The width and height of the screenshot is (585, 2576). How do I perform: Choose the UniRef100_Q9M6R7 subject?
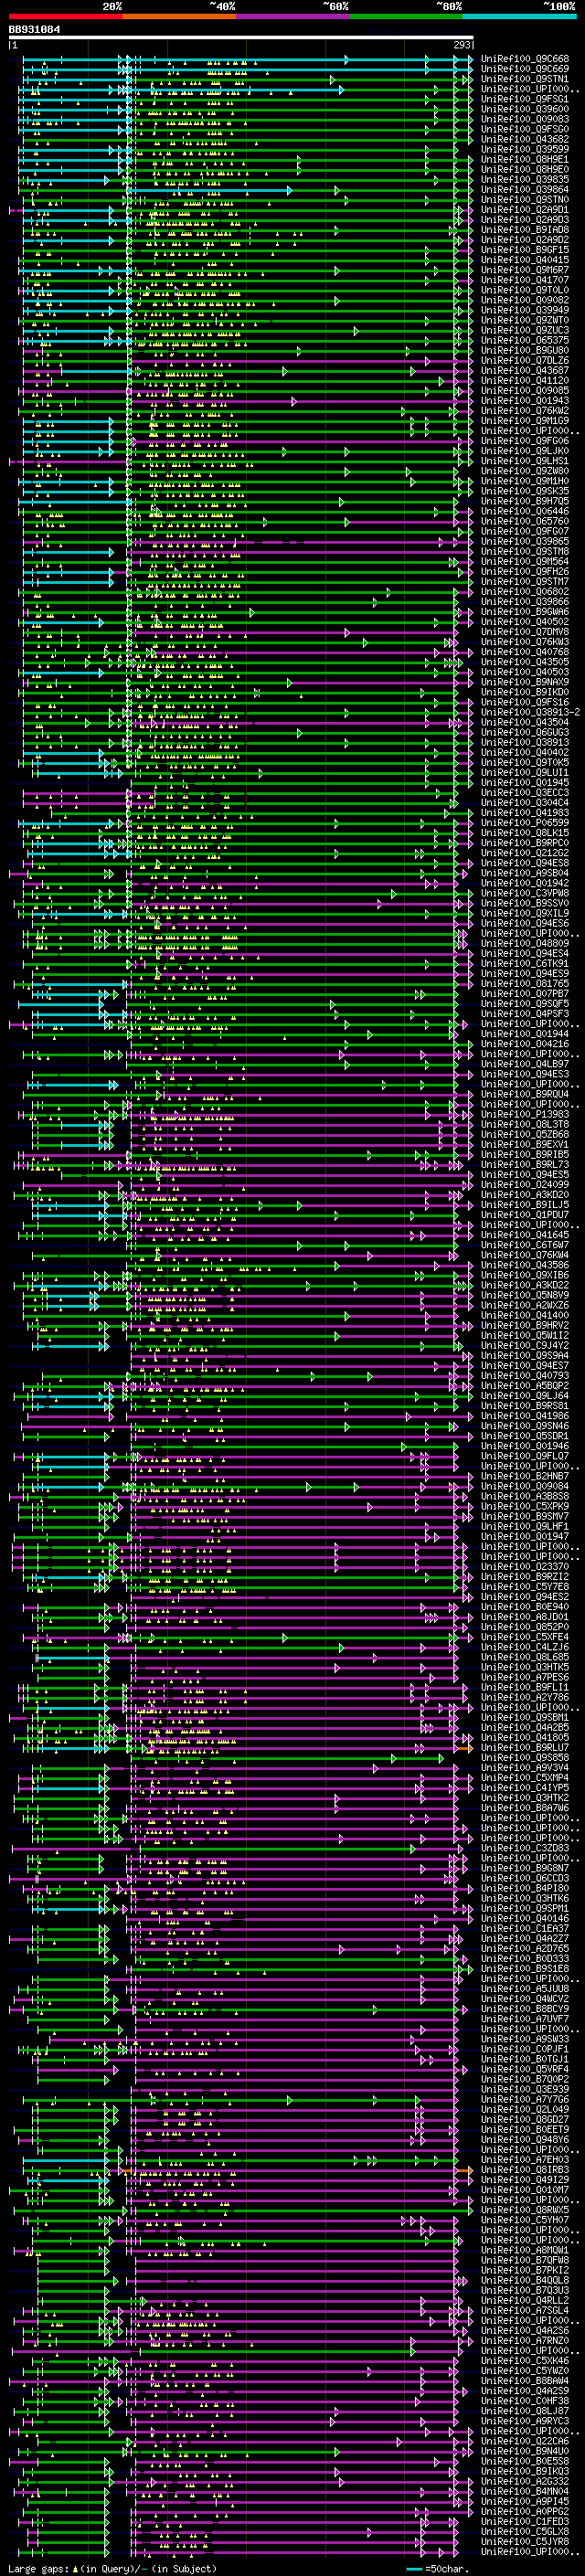(525, 270)
